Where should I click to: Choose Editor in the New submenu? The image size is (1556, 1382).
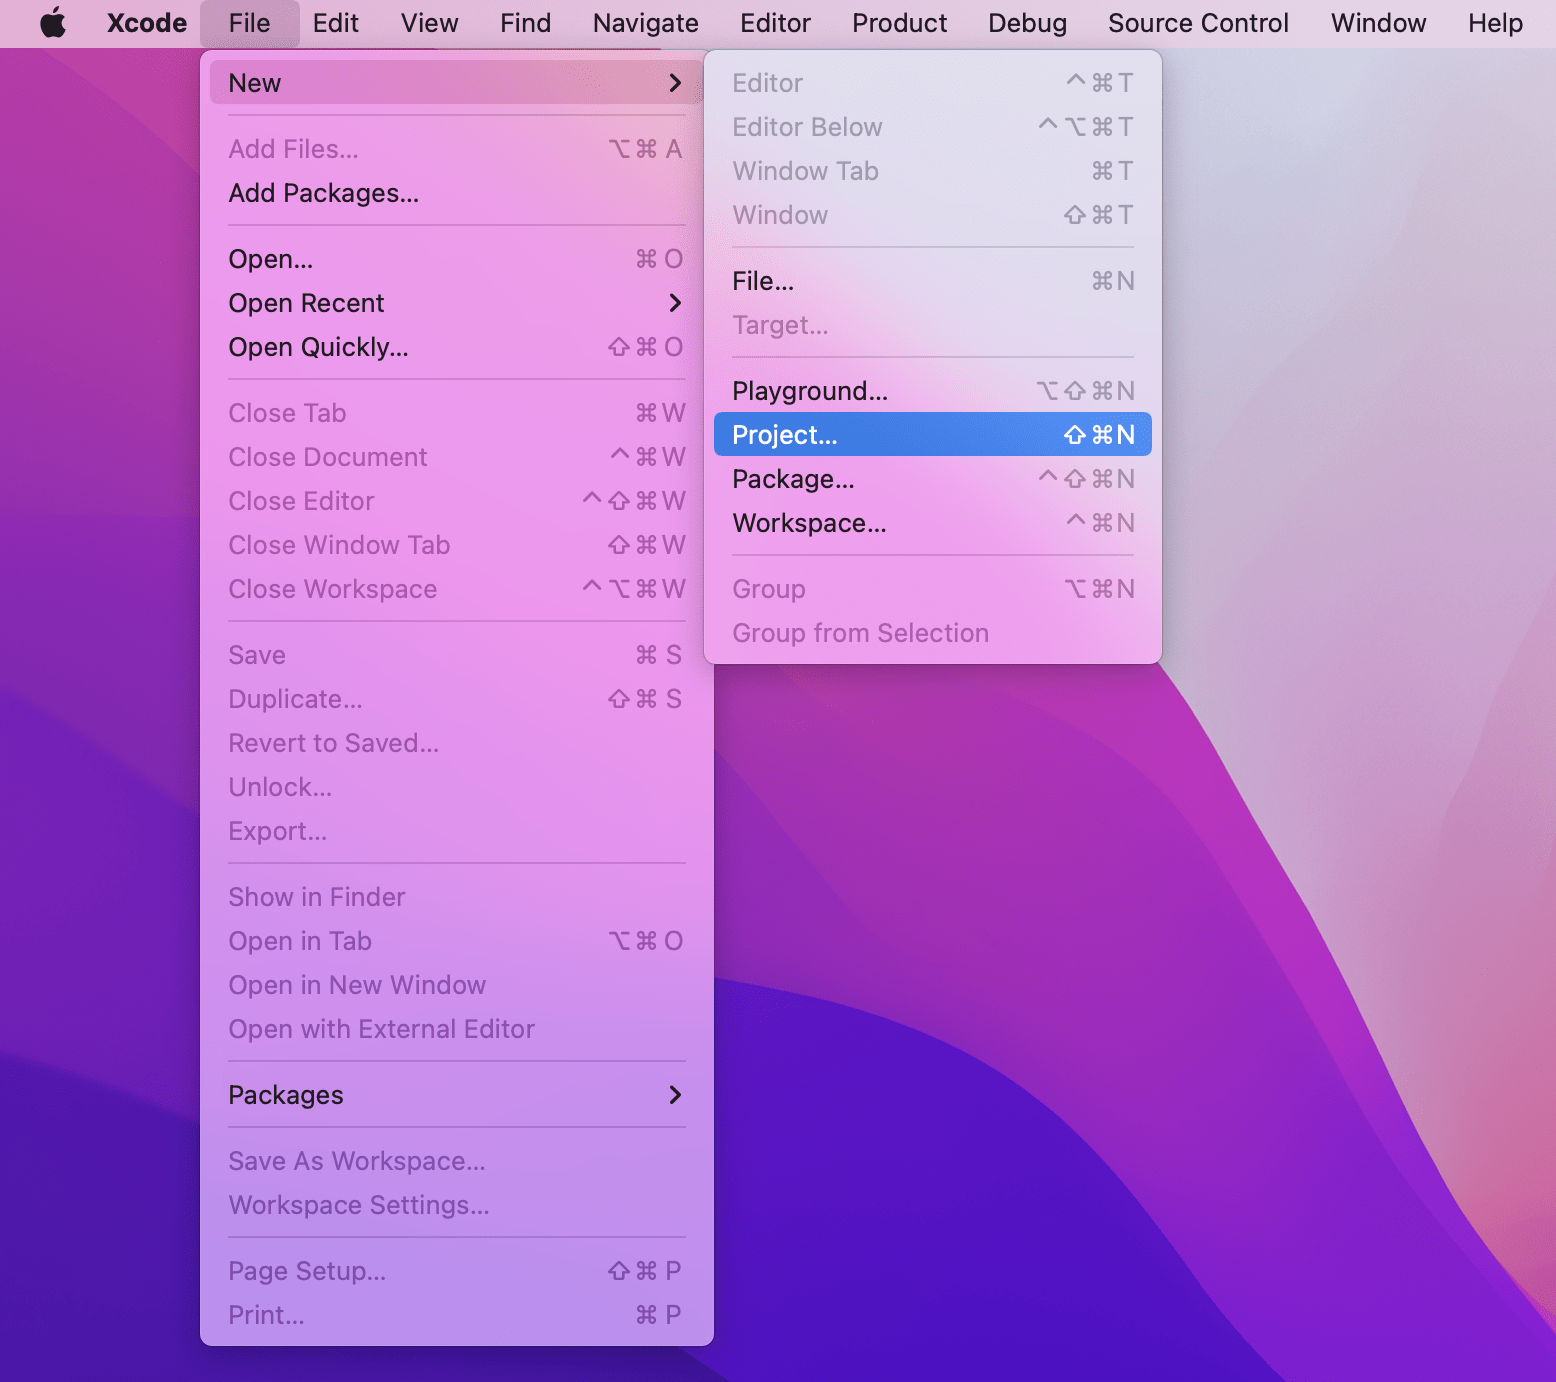[x=933, y=83]
